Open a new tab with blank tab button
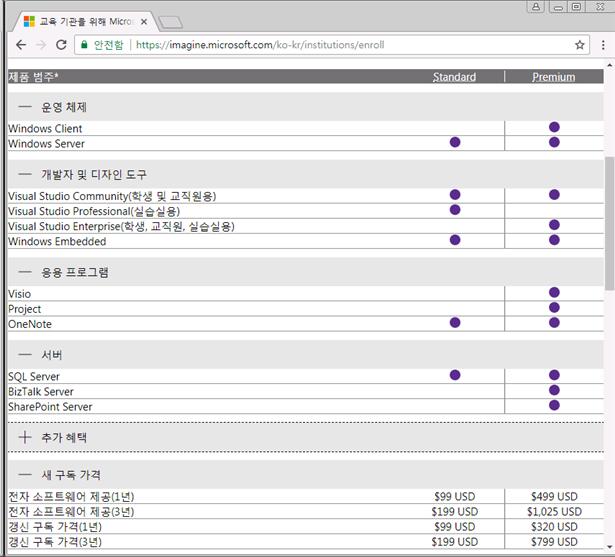 click(170, 21)
